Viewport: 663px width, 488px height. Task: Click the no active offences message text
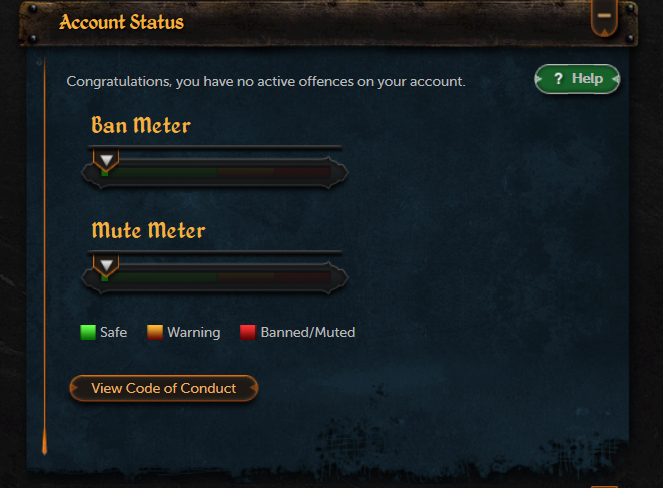[266, 81]
